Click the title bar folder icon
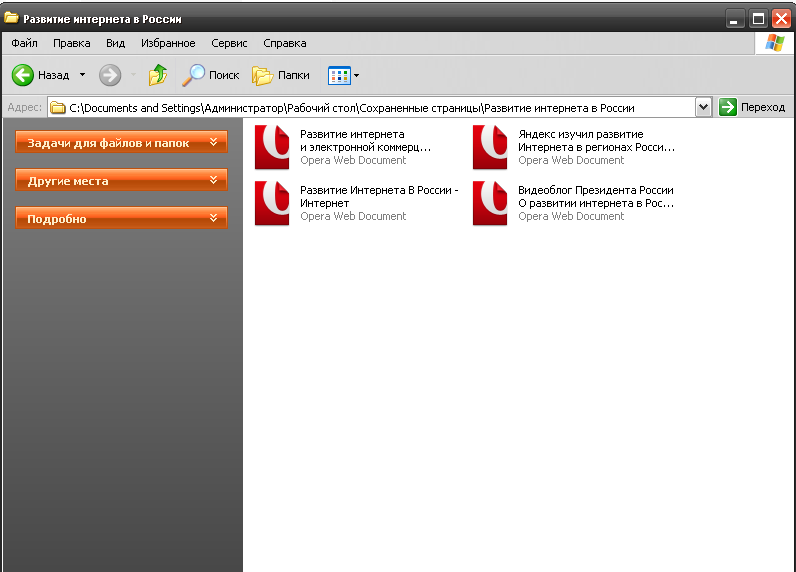 (x=11, y=18)
